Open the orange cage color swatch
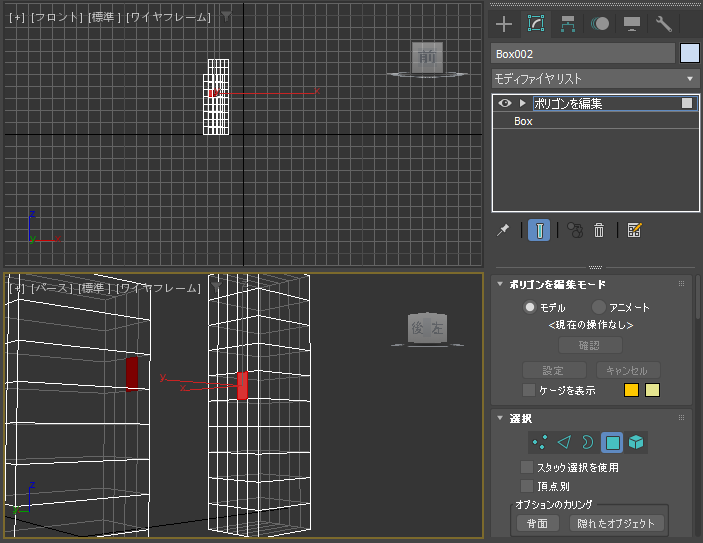This screenshot has width=703, height=543. (x=631, y=390)
